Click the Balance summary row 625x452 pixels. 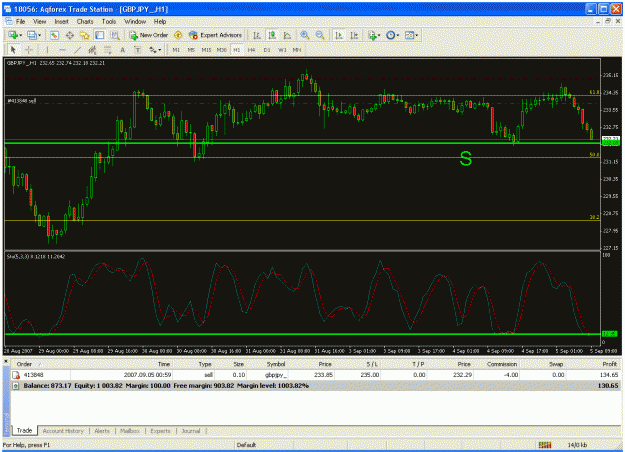tap(316, 385)
